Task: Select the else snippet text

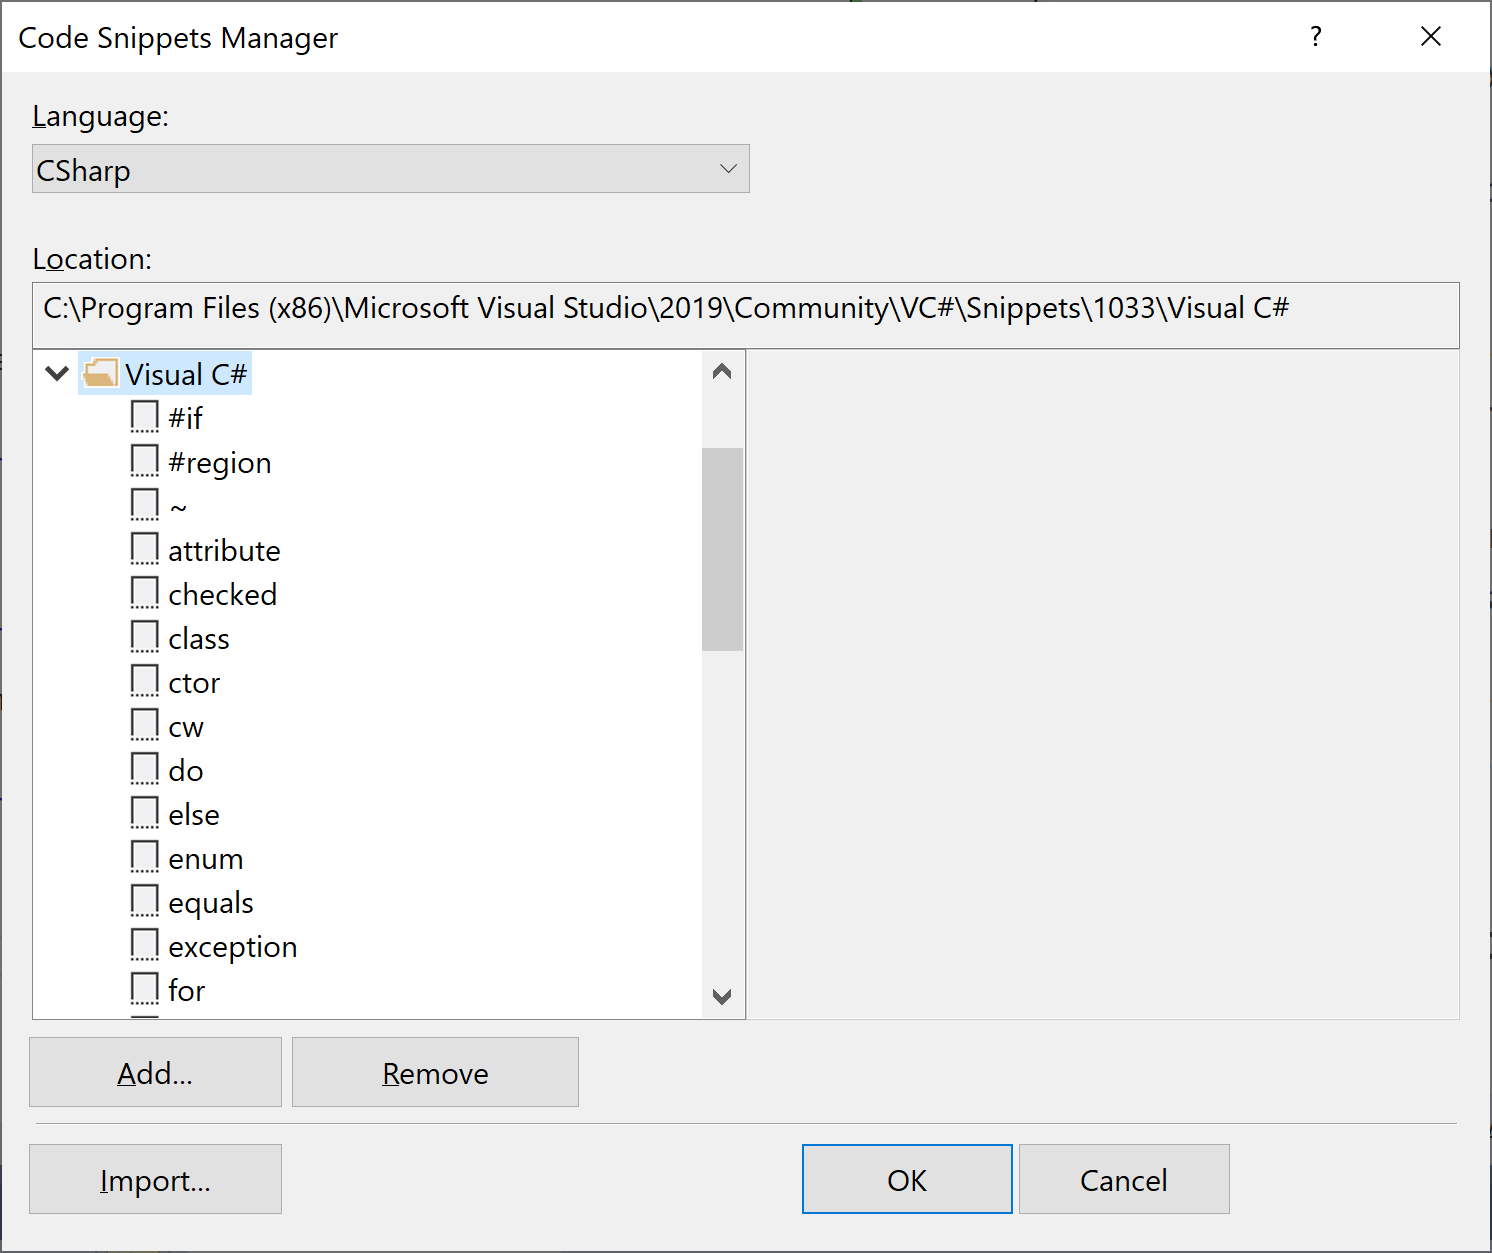Action: click(x=194, y=814)
